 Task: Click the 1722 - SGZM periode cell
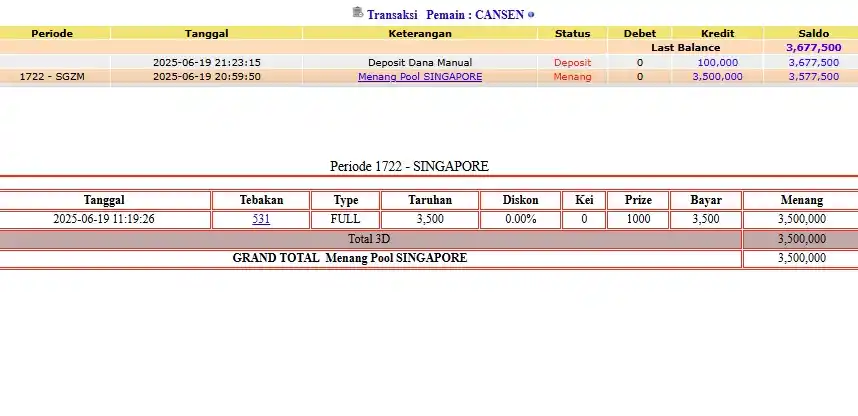[x=52, y=77]
